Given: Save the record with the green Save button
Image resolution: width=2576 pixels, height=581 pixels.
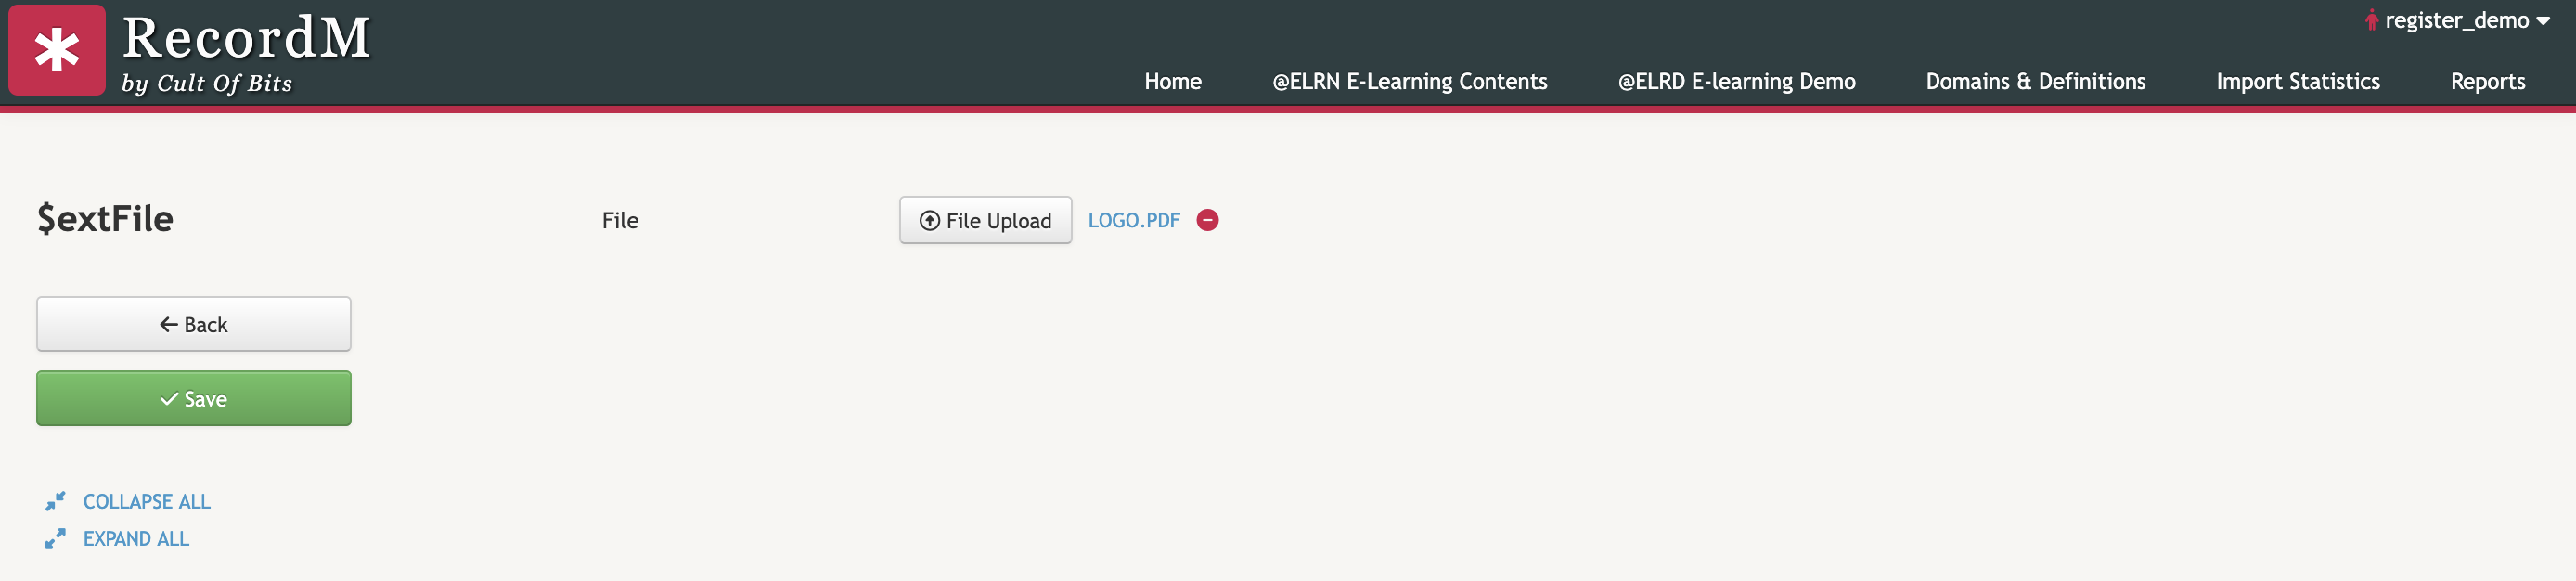Looking at the screenshot, I should pos(194,398).
